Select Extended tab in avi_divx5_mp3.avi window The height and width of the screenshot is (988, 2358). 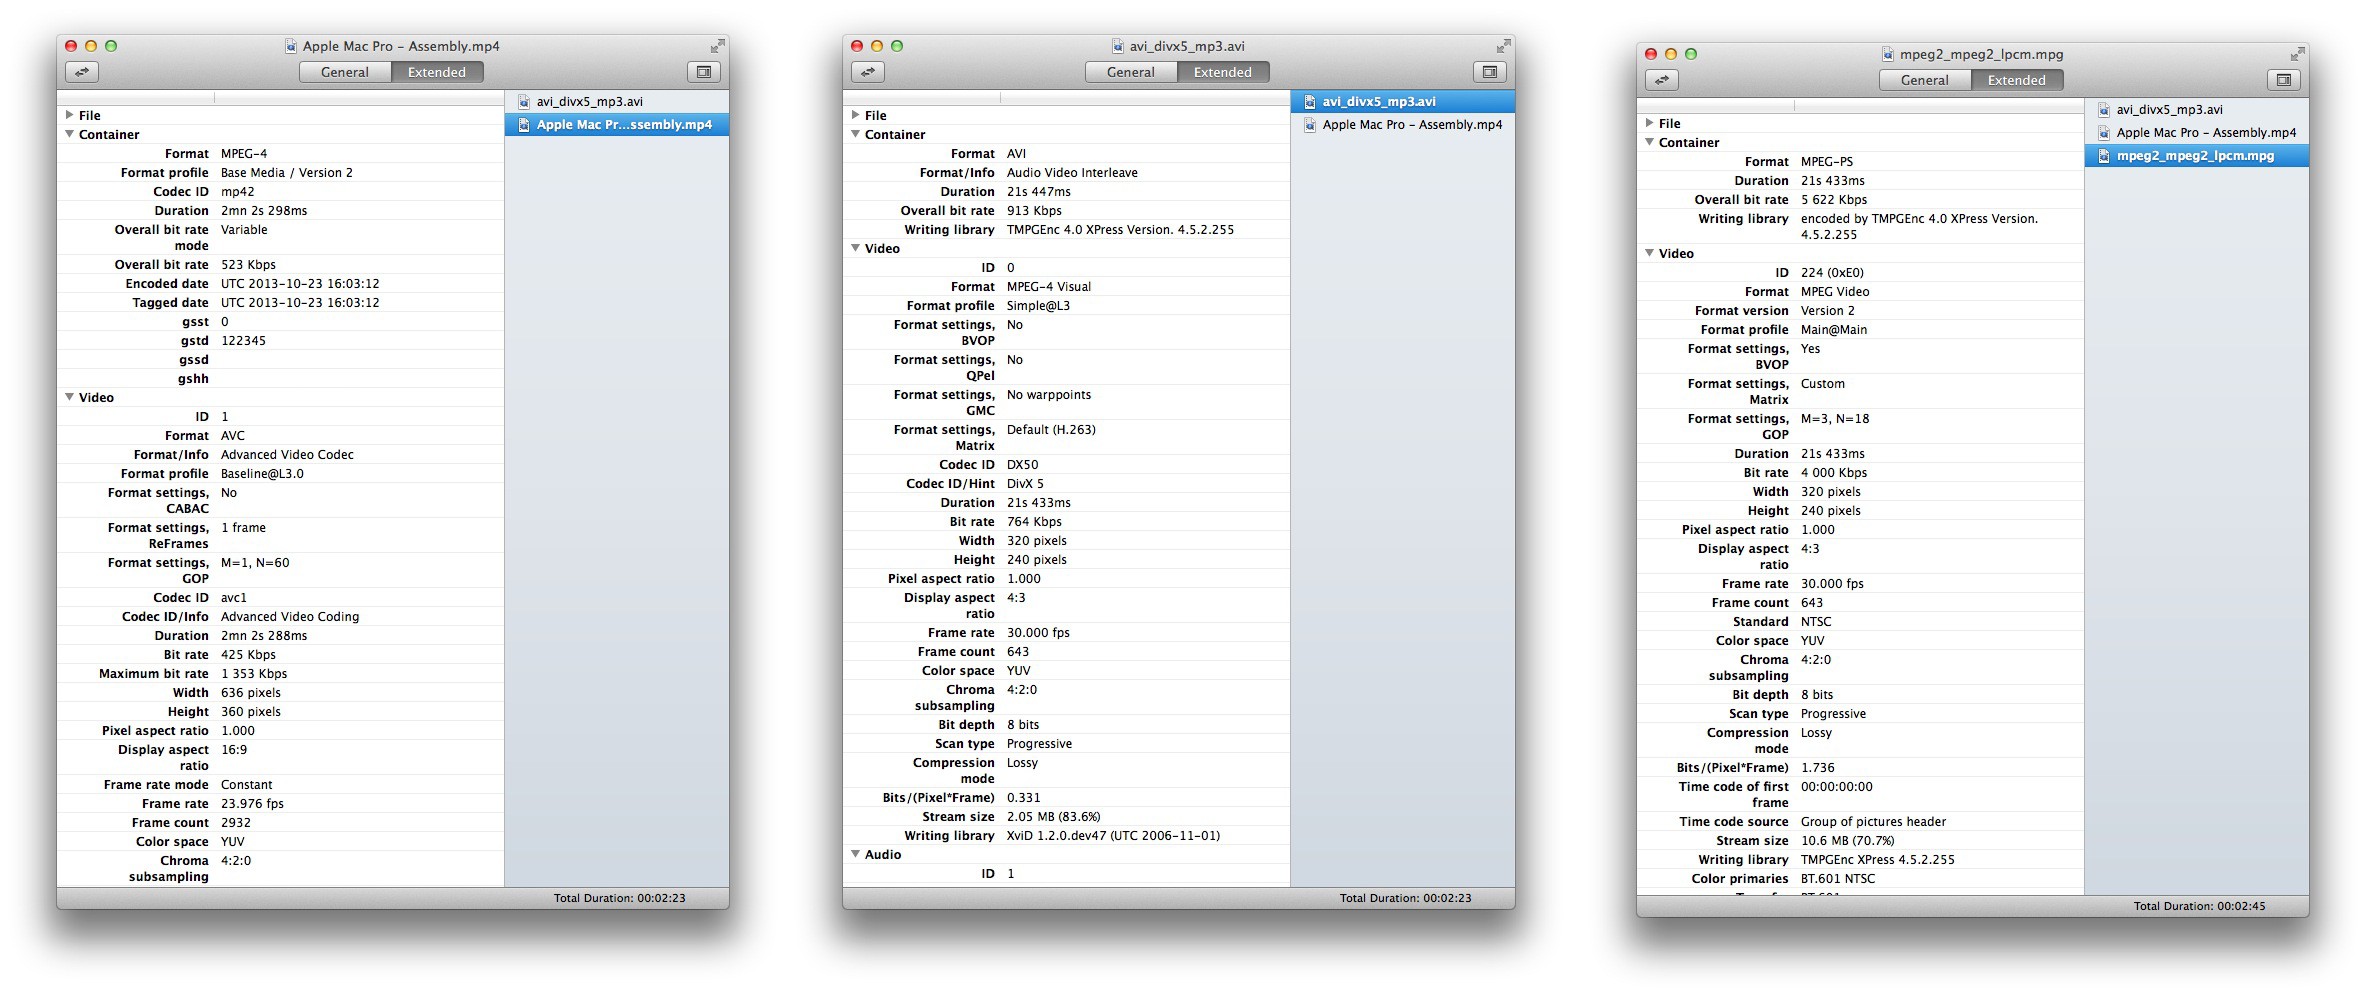tap(1223, 72)
